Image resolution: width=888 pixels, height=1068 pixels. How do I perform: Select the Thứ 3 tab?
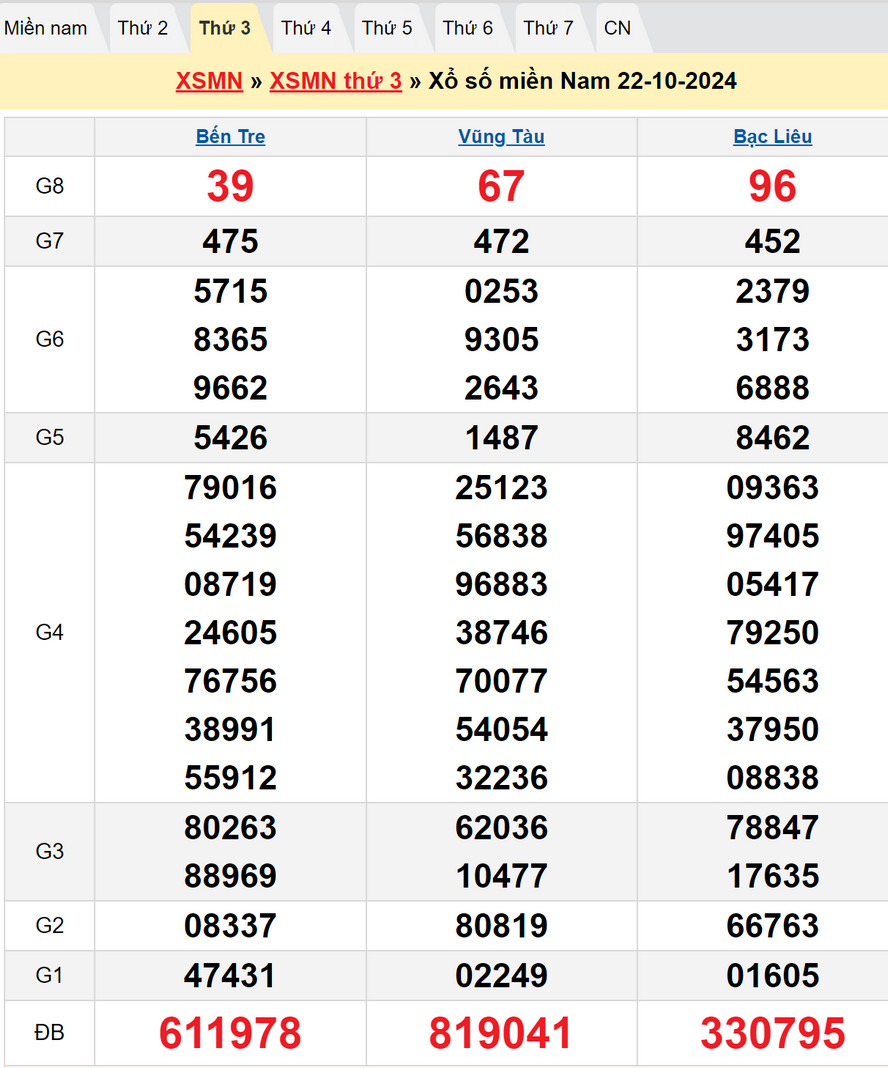coord(225,28)
